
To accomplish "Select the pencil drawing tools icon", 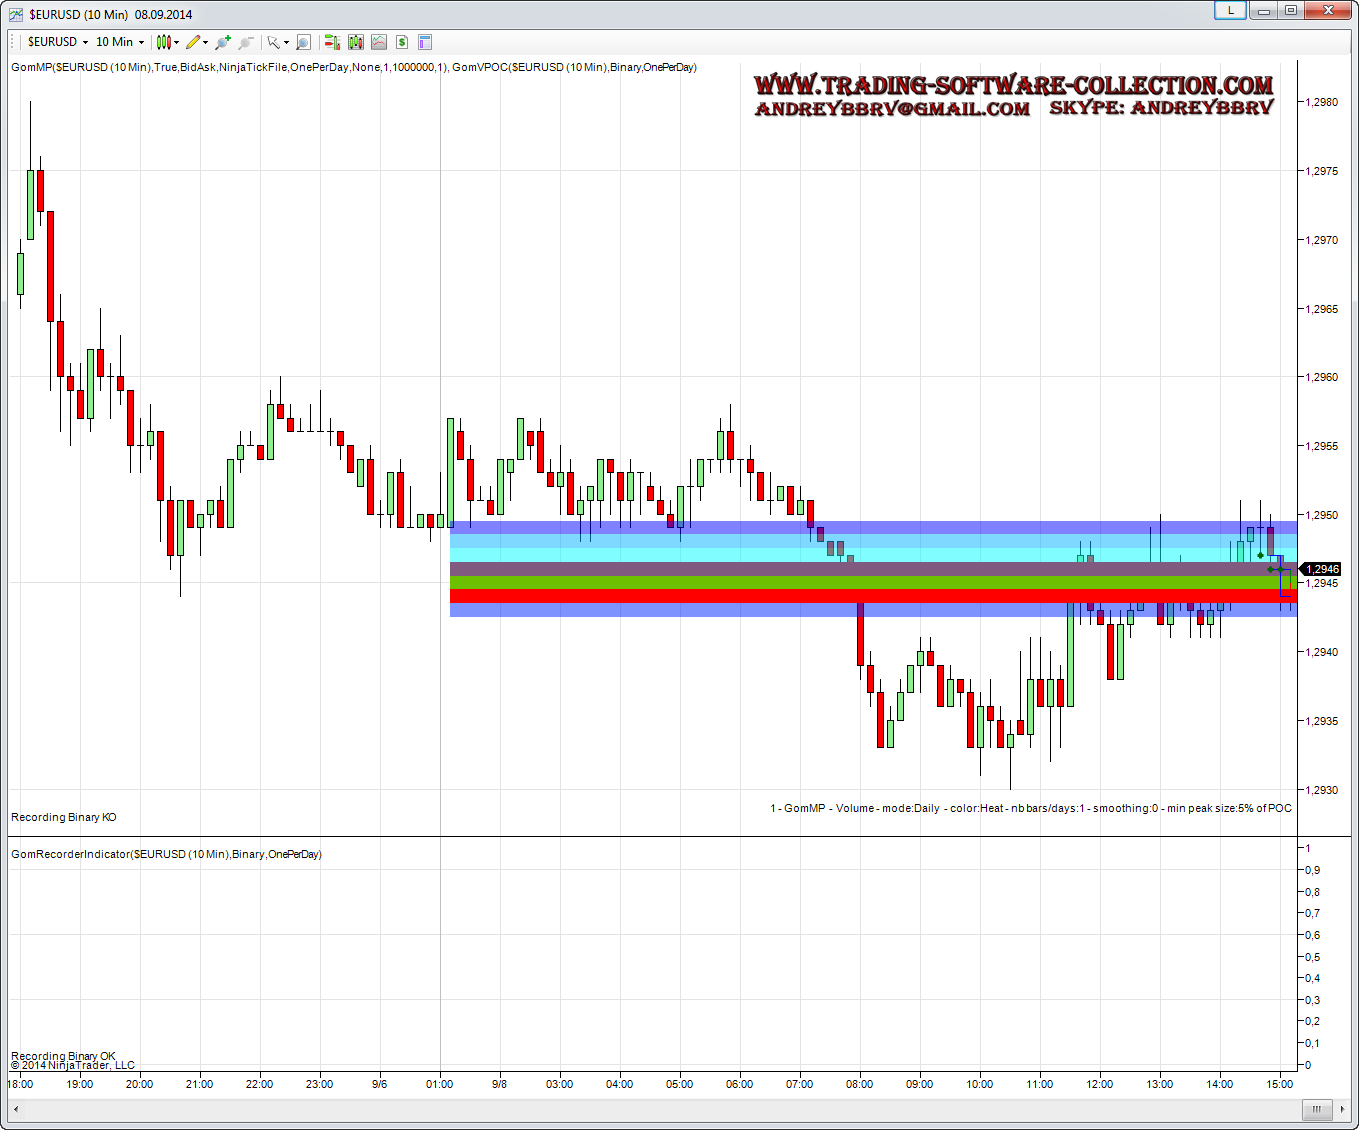I will (x=195, y=42).
